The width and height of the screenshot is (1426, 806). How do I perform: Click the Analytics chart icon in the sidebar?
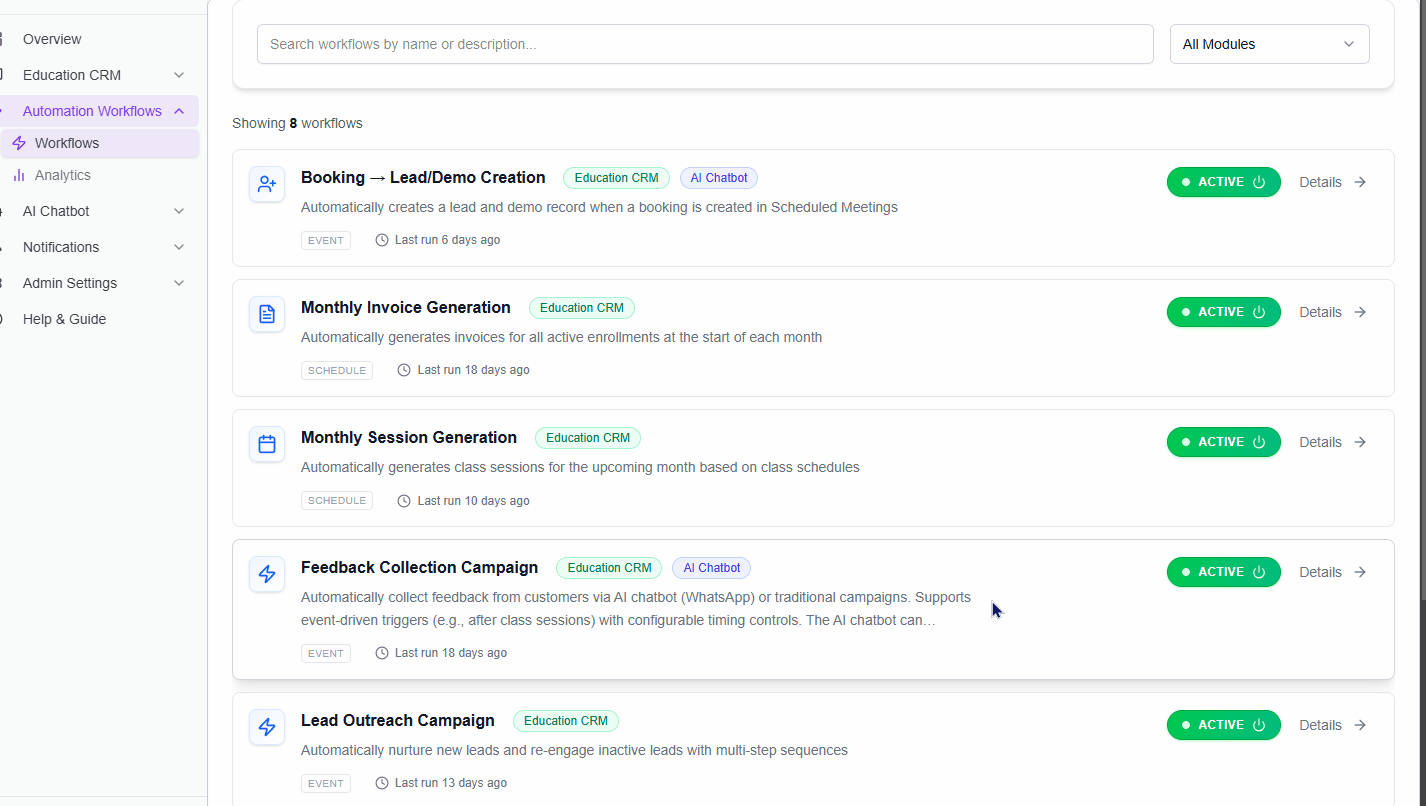18,175
